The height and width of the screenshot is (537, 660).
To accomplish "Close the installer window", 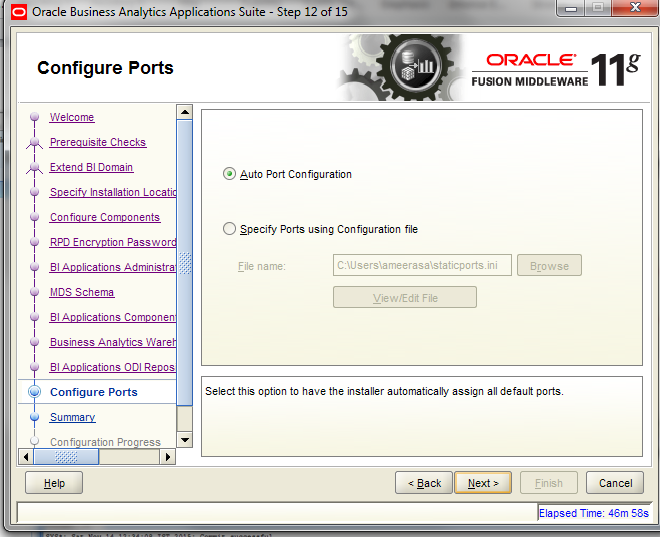I will tap(635, 7).
